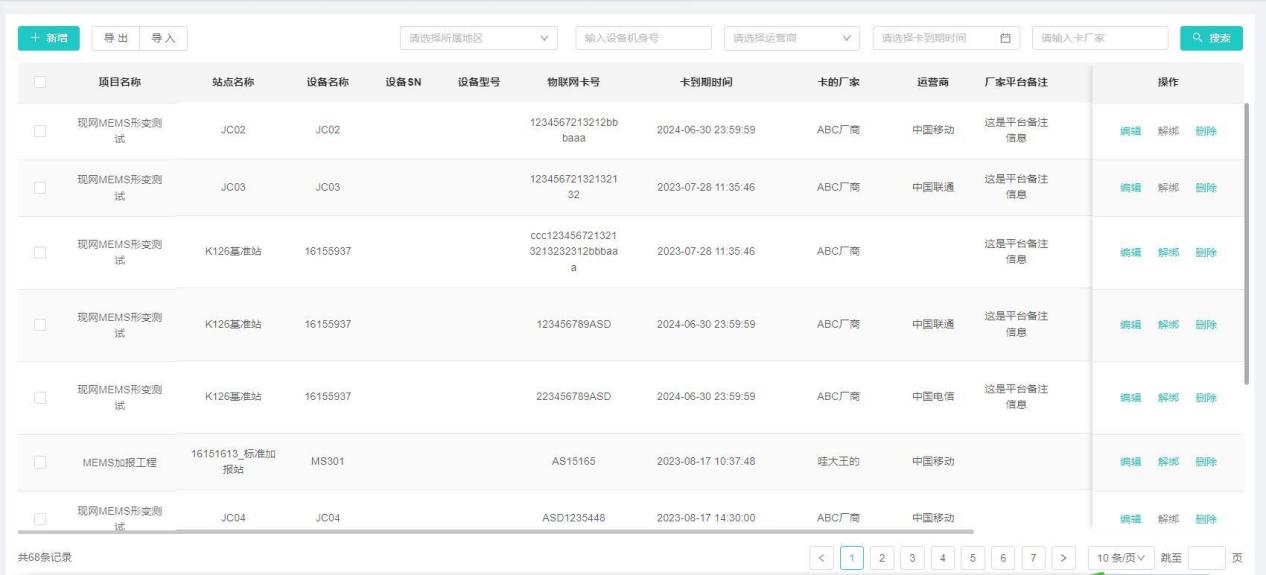Image resolution: width=1266 pixels, height=575 pixels.
Task: Expand the 10条/页 page size selector
Action: point(1121,556)
